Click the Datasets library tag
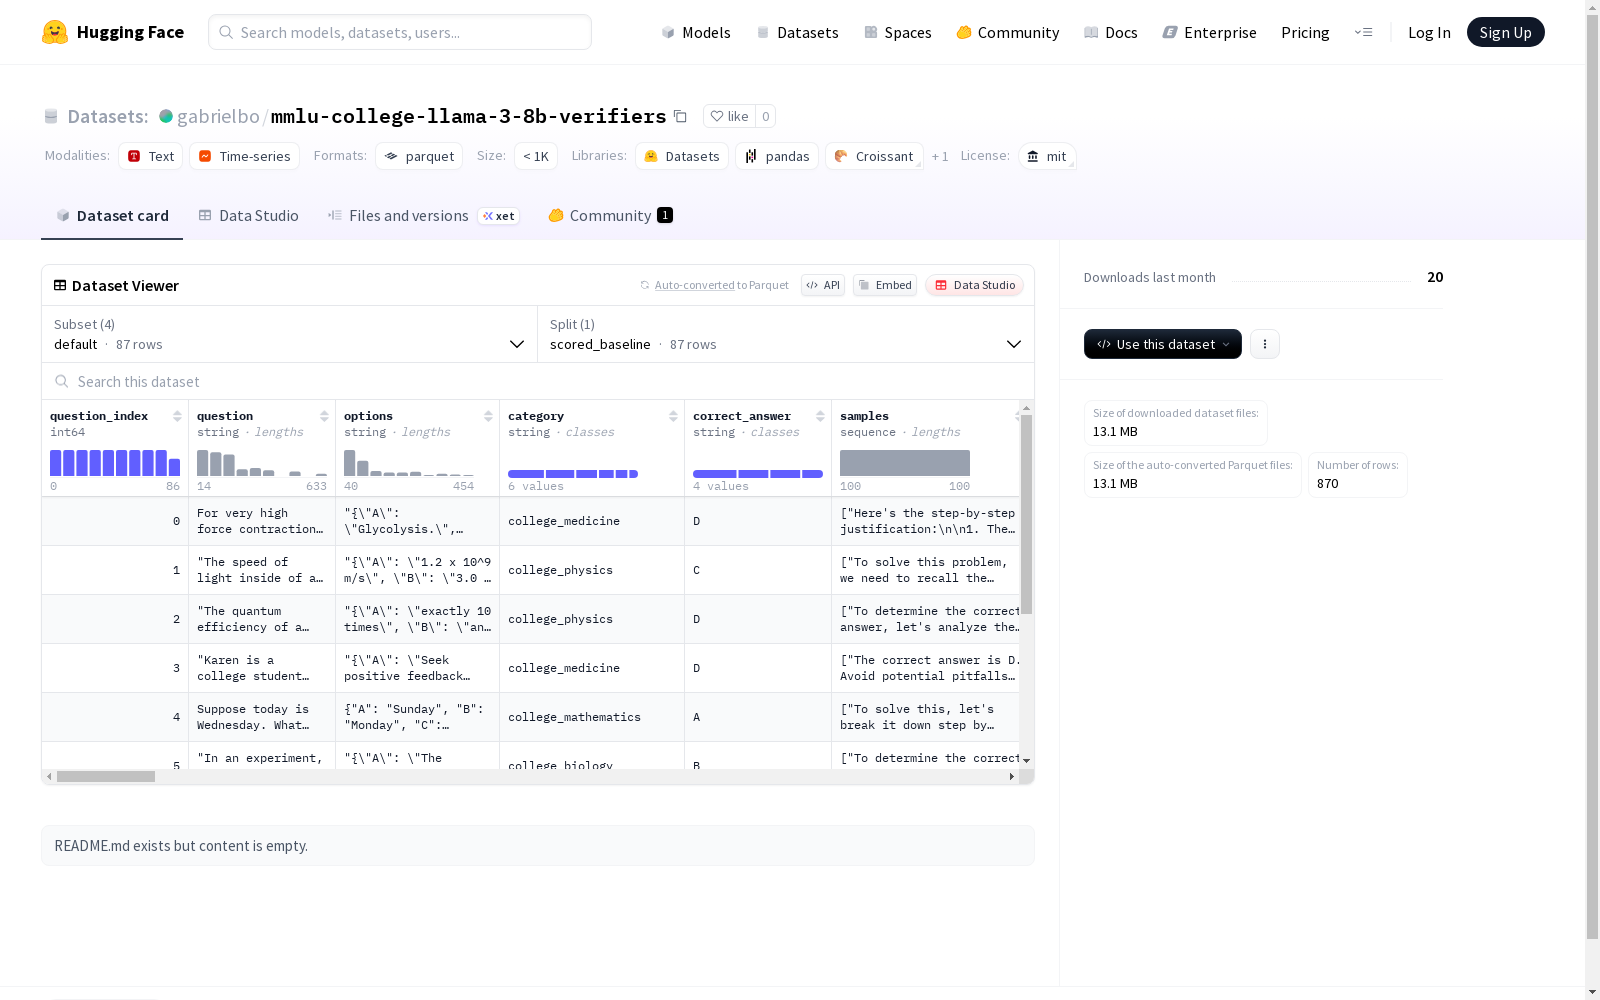 pos(682,156)
